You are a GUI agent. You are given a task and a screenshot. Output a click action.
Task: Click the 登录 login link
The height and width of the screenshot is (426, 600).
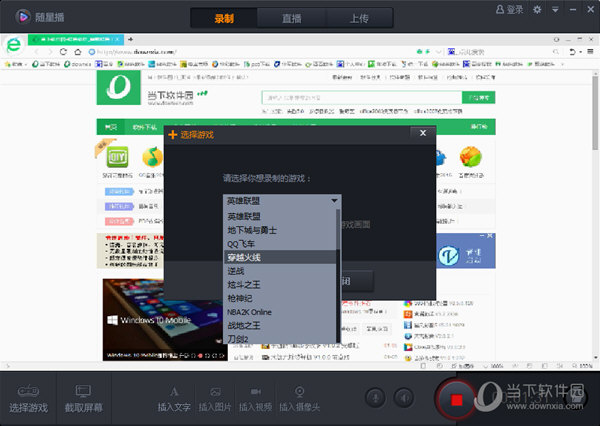(x=511, y=10)
